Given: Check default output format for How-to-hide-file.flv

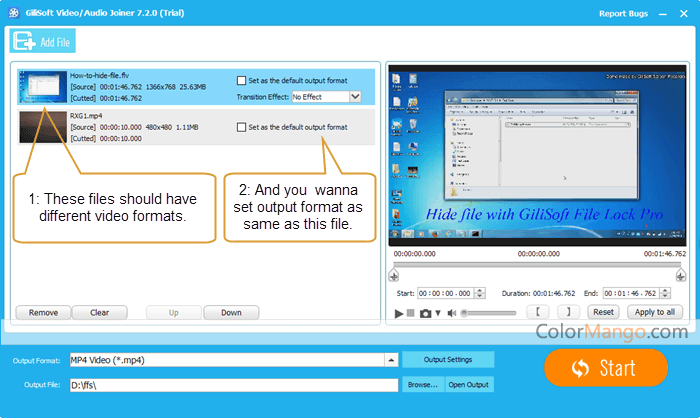Looking at the screenshot, I should click(x=241, y=80).
